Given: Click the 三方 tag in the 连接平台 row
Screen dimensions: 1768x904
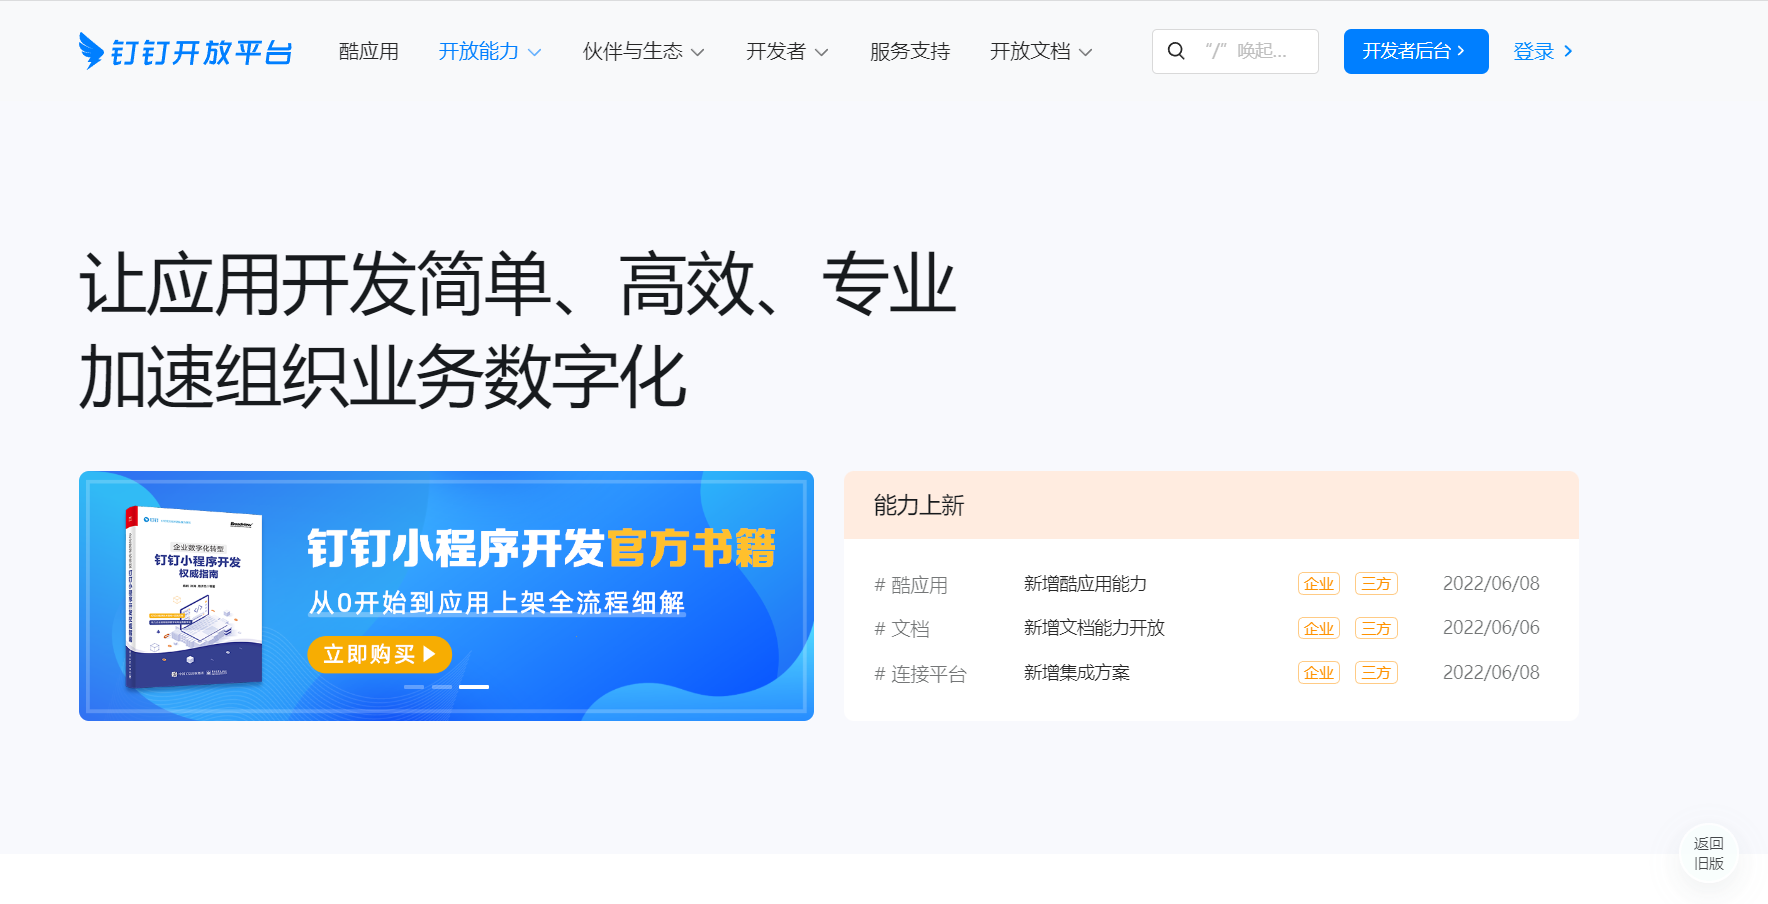Looking at the screenshot, I should point(1376,673).
